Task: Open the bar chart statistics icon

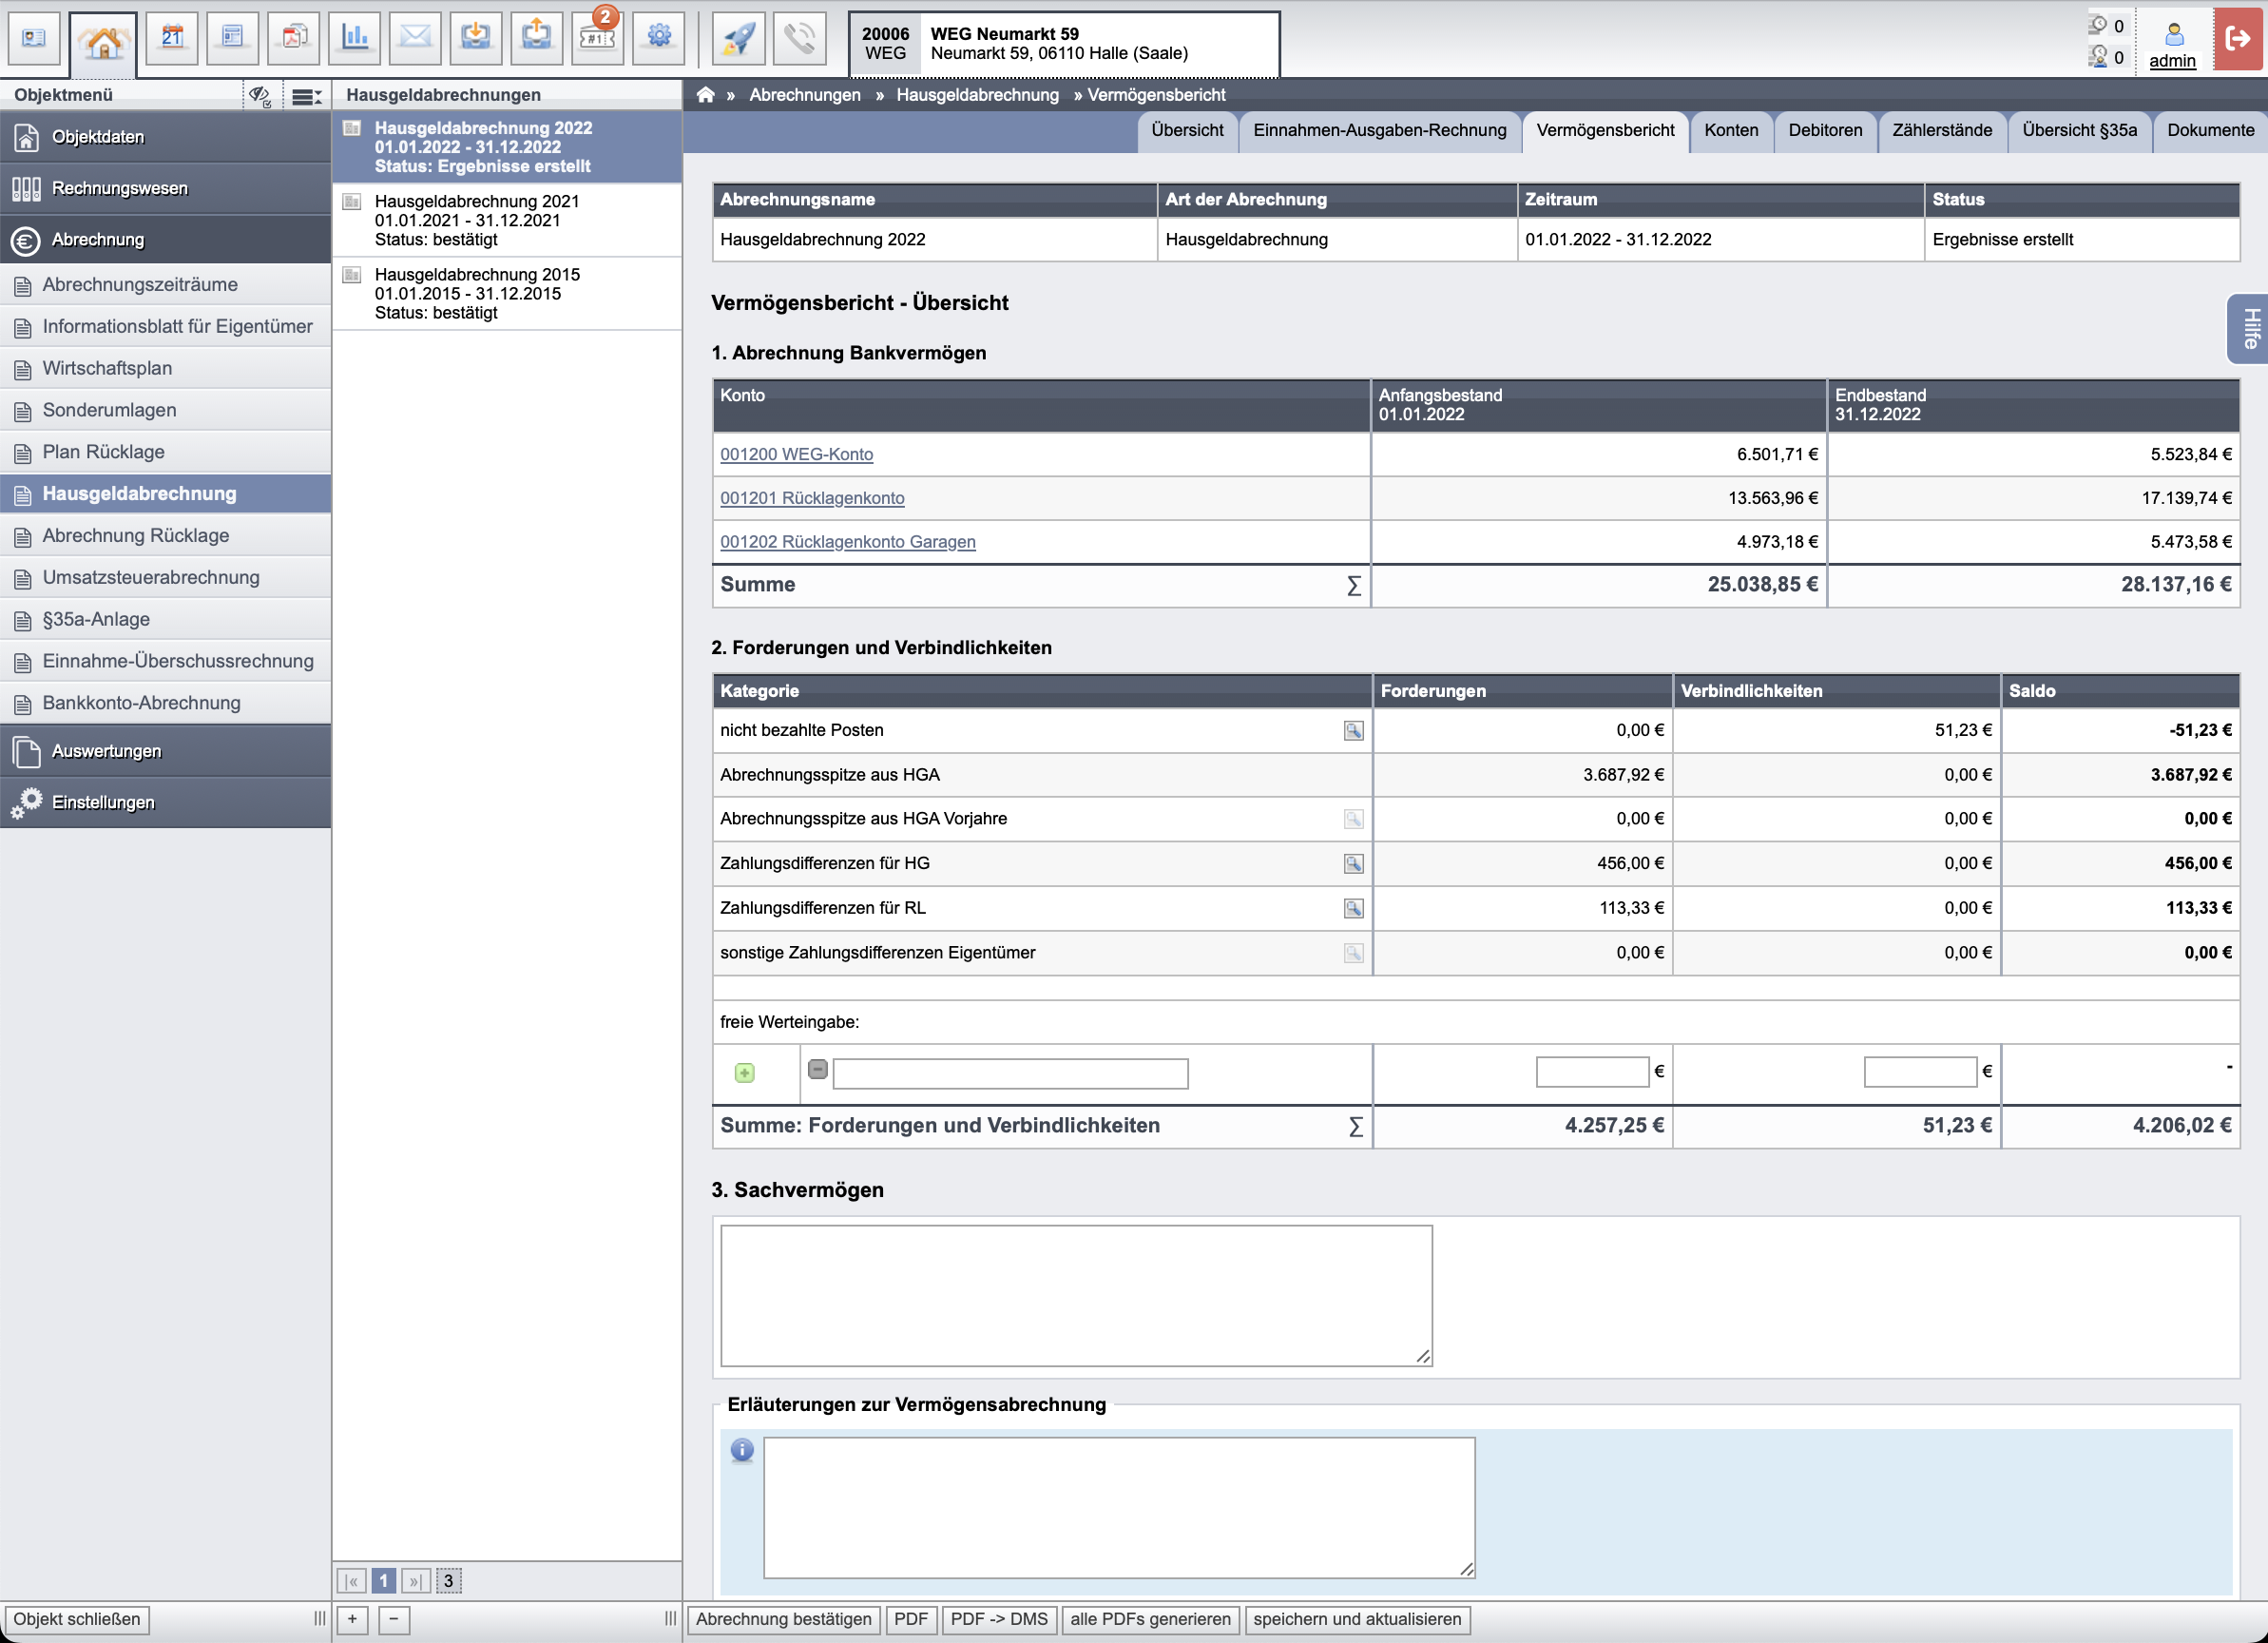Action: tap(354, 38)
